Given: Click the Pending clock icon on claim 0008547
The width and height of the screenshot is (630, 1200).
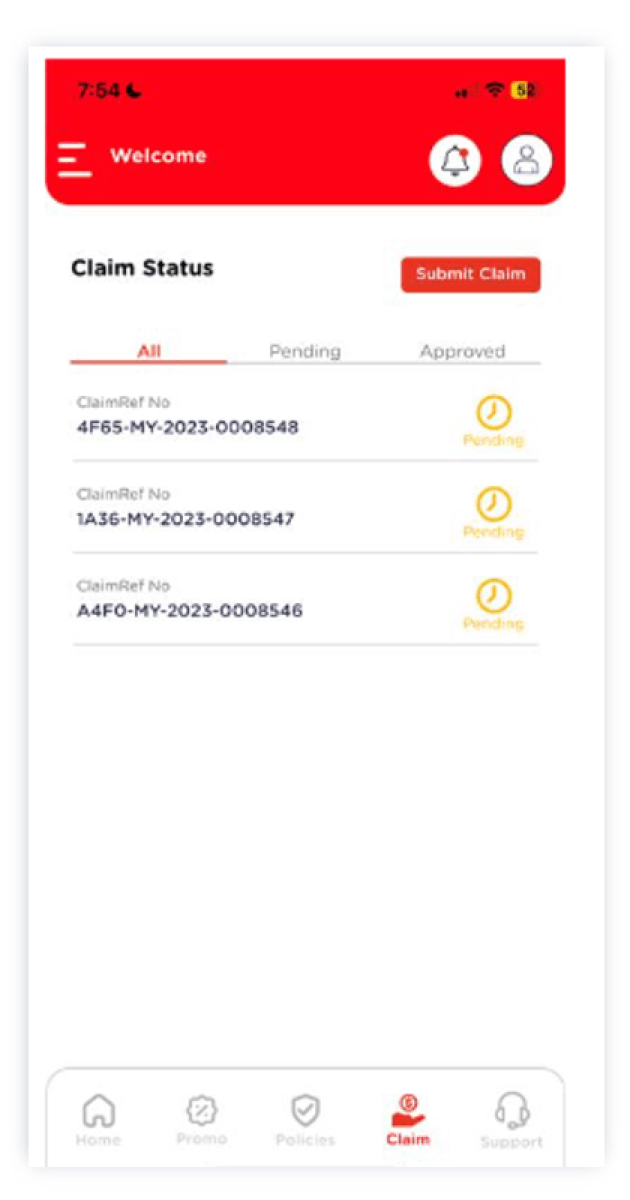Looking at the screenshot, I should (493, 505).
